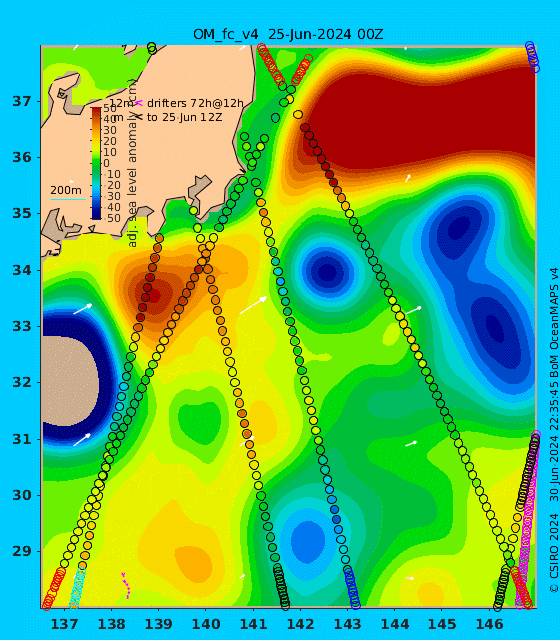Click the "to 25 Jun 12Z" legend text
This screenshot has height=640, width=560.
(x=184, y=117)
